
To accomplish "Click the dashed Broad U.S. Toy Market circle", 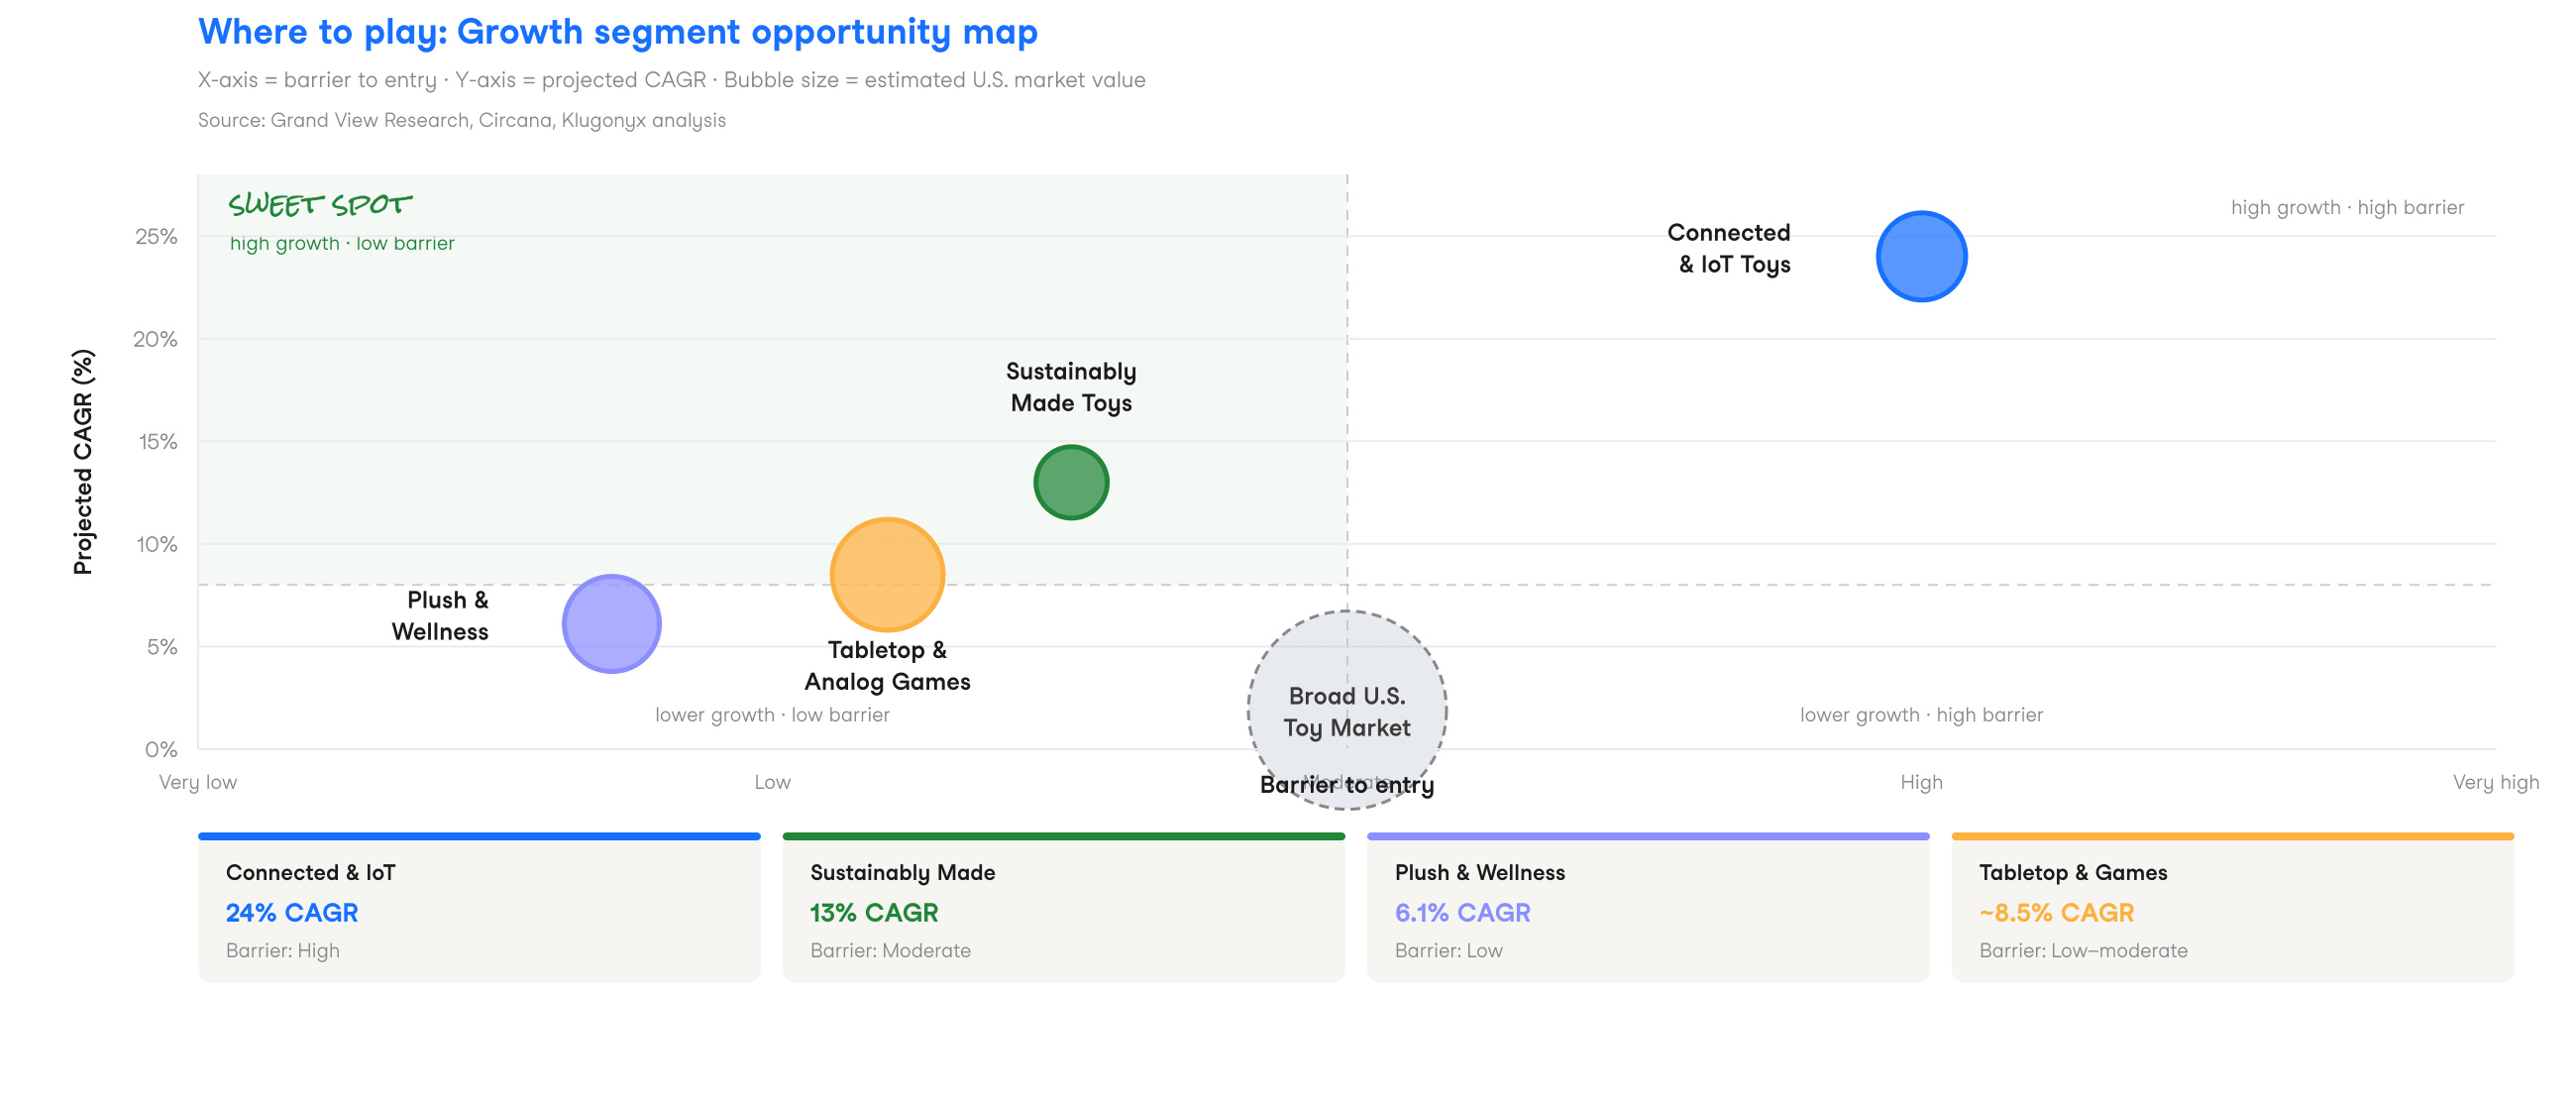I will tap(1347, 710).
